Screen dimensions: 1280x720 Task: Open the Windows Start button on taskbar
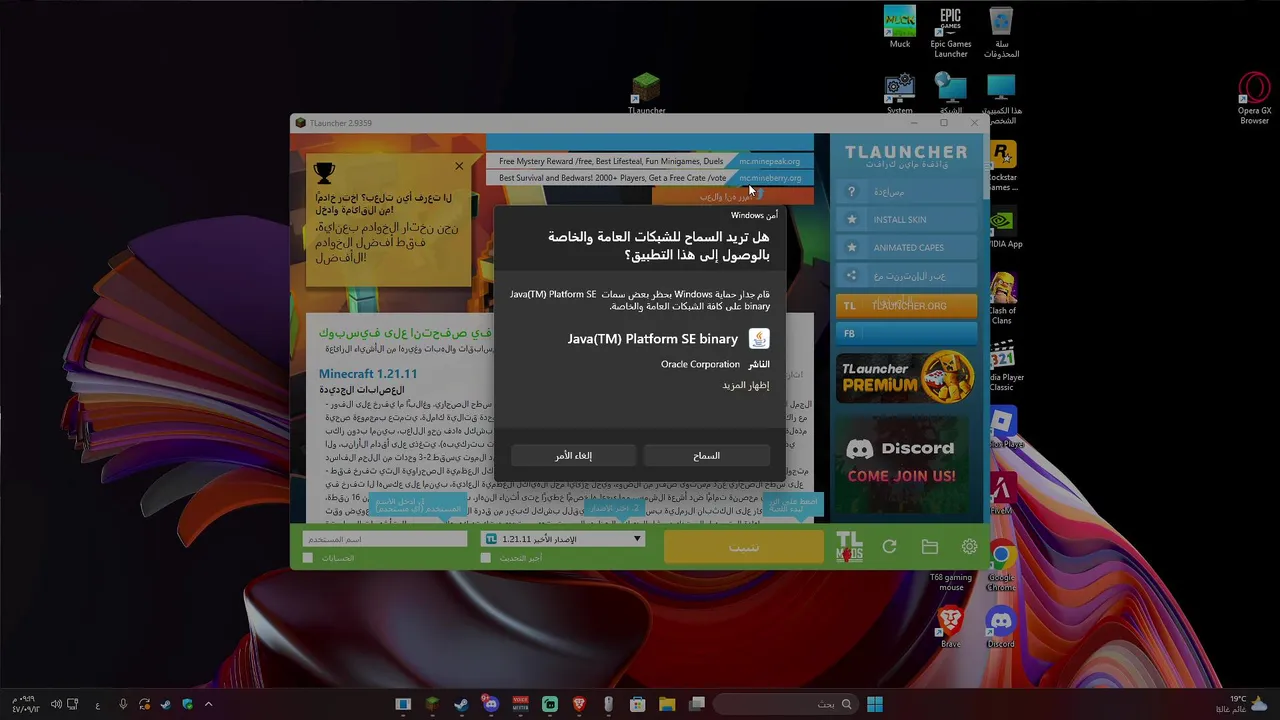click(875, 704)
